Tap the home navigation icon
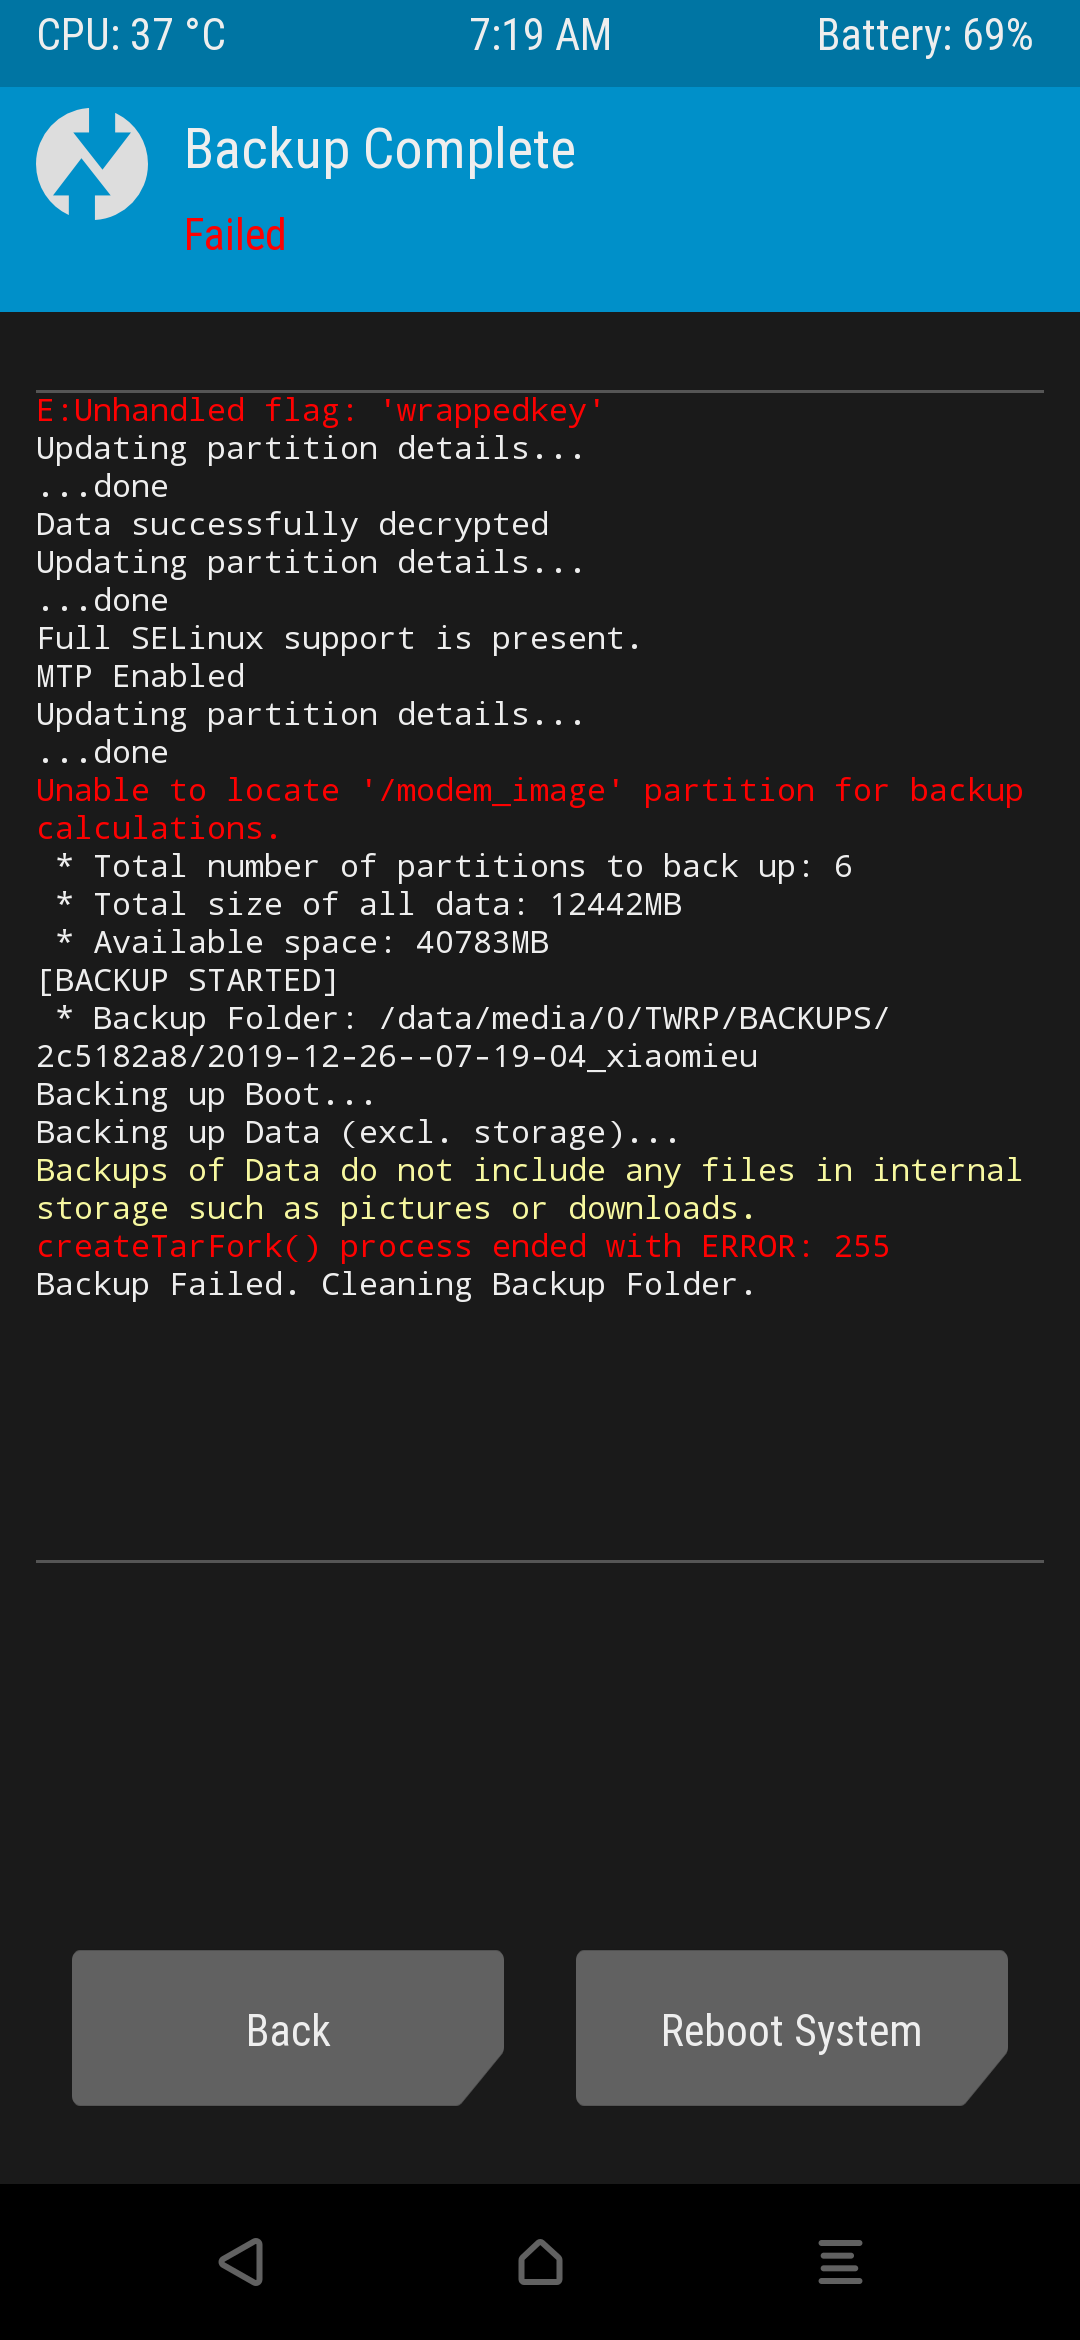This screenshot has height=2340, width=1080. point(540,2262)
